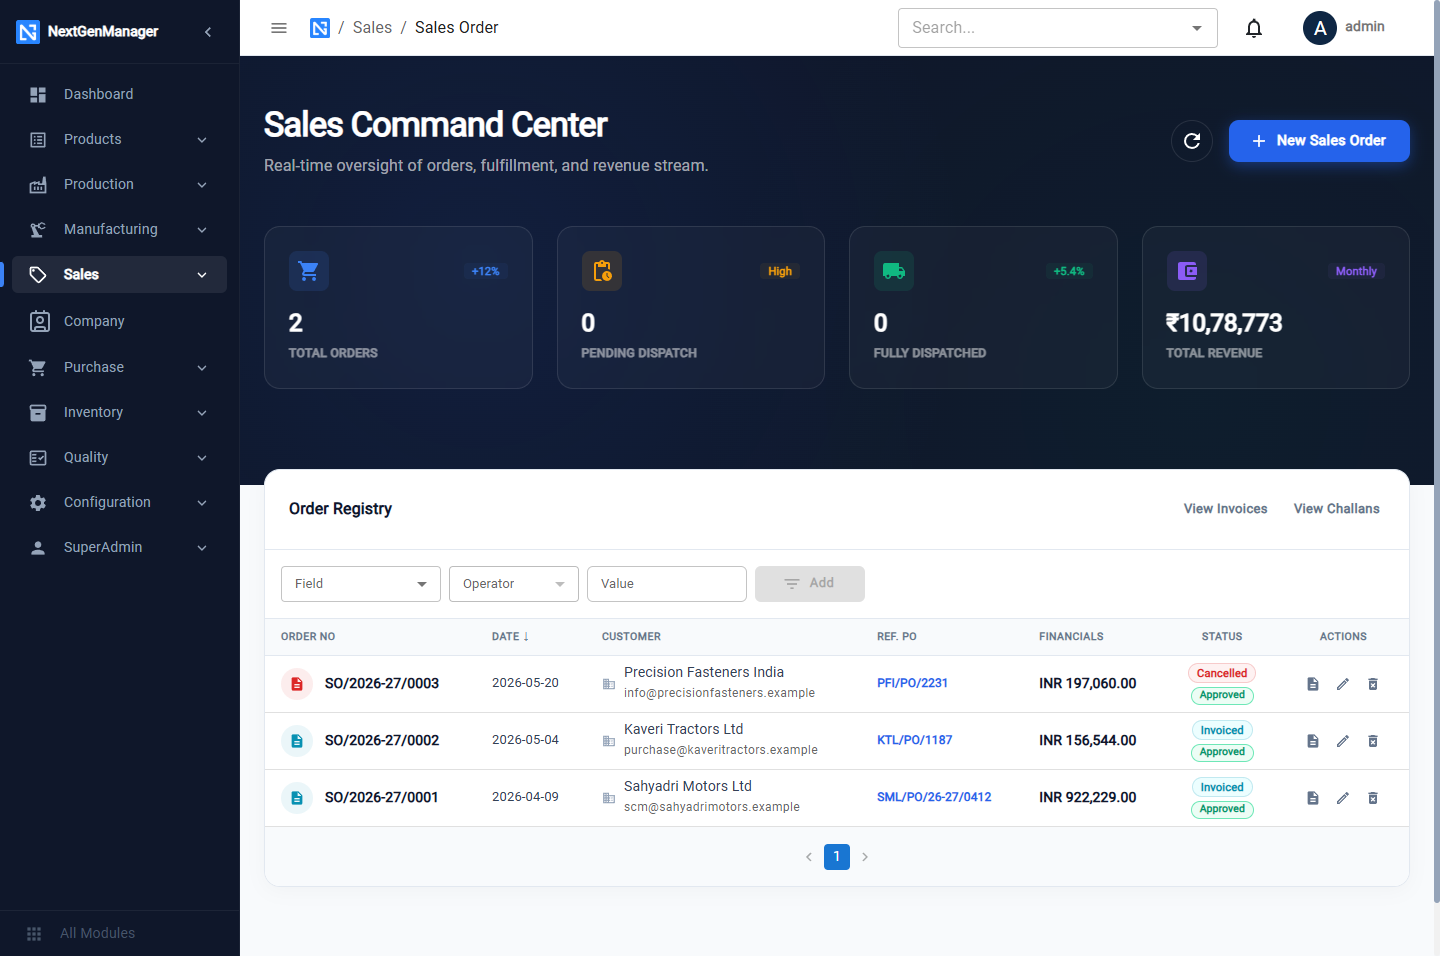Open the top Search dropdown box
Viewport: 1440px width, 956px height.
click(x=1058, y=28)
